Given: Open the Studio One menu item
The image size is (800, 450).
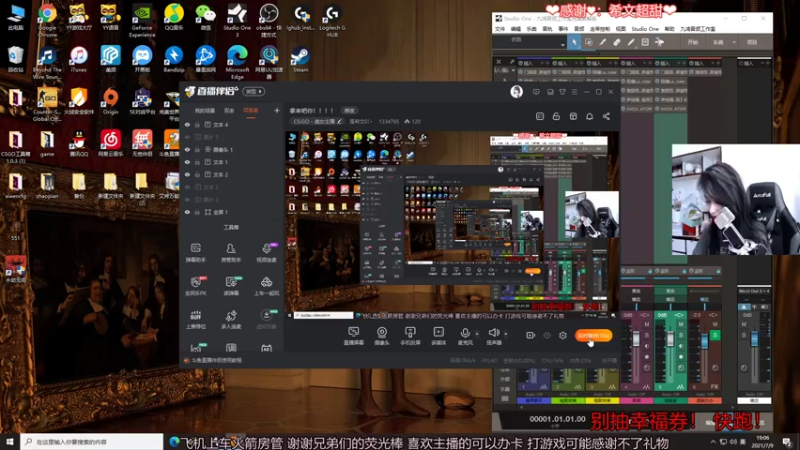Looking at the screenshot, I should (645, 29).
